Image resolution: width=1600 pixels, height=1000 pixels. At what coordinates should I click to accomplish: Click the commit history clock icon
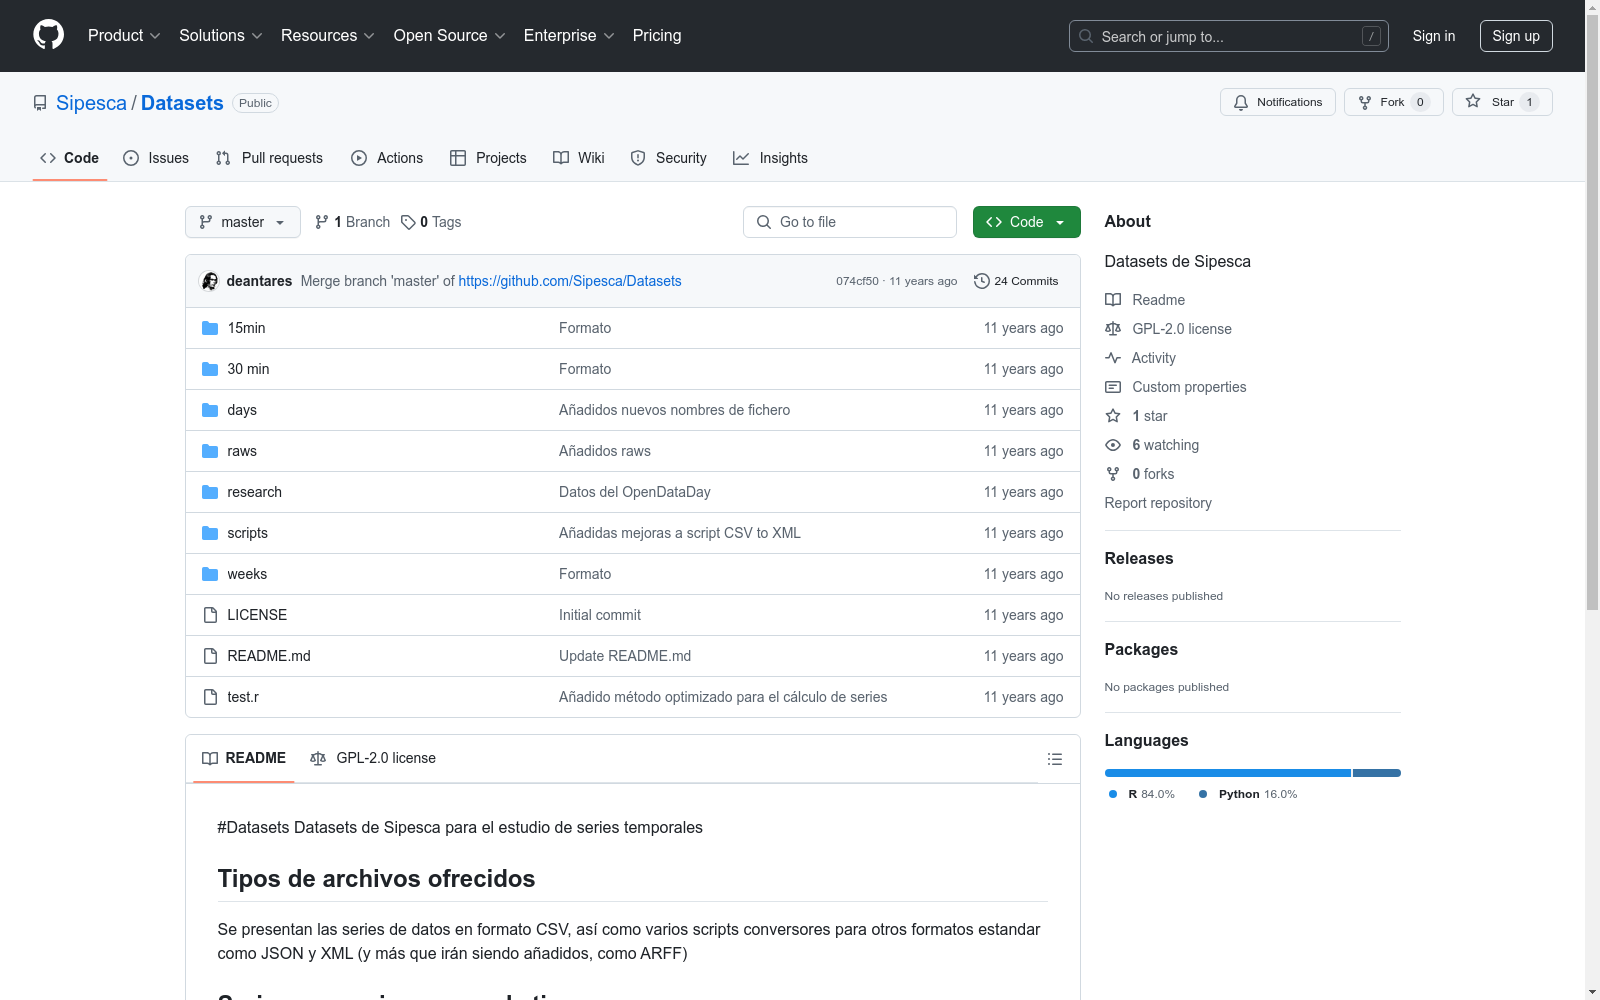click(x=982, y=281)
